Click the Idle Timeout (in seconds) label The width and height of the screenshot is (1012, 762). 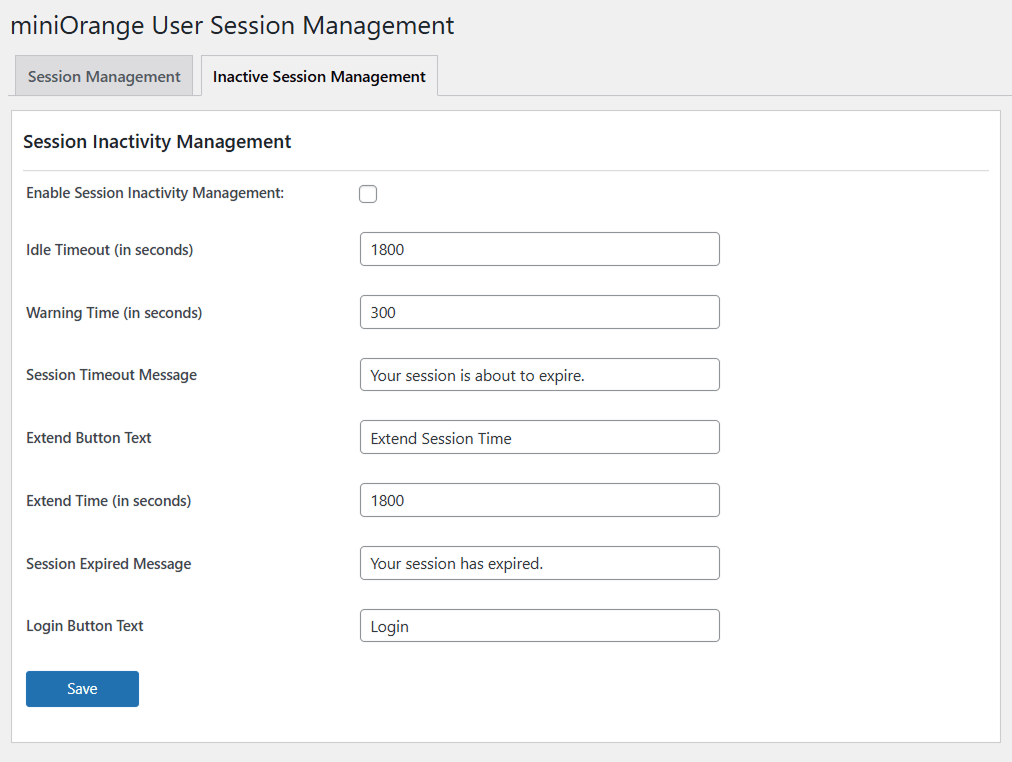(x=110, y=250)
